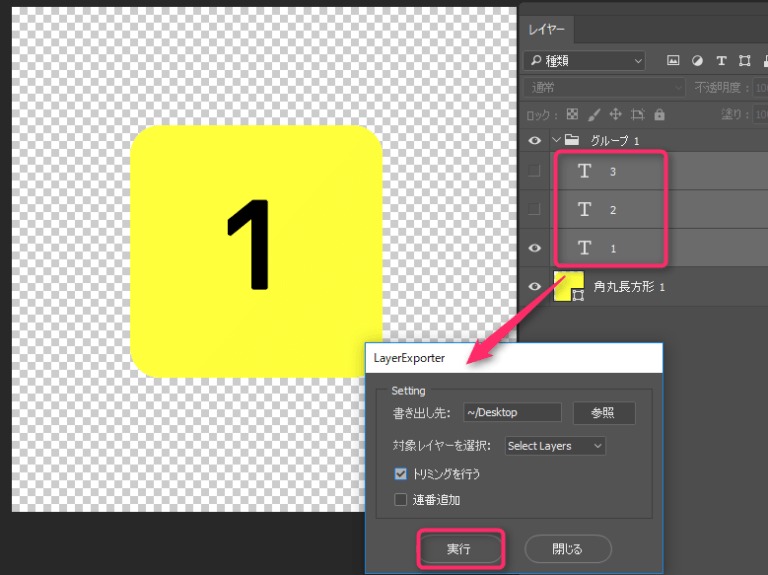Click the lock image pixels brush icon

click(x=594, y=114)
